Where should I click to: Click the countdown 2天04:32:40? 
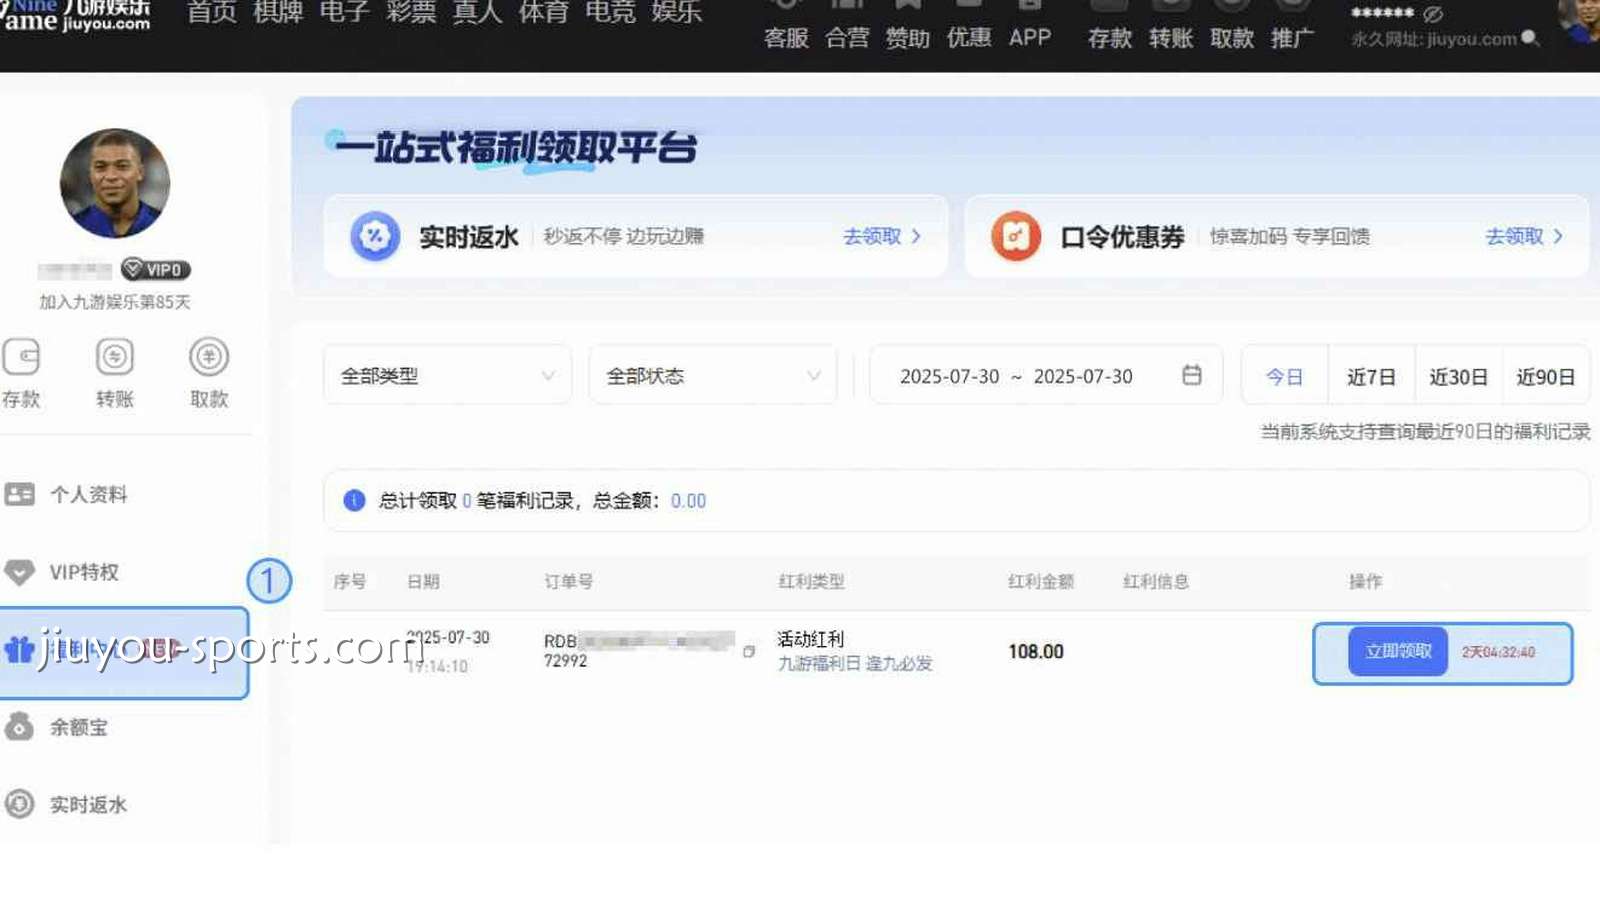[x=1499, y=652]
